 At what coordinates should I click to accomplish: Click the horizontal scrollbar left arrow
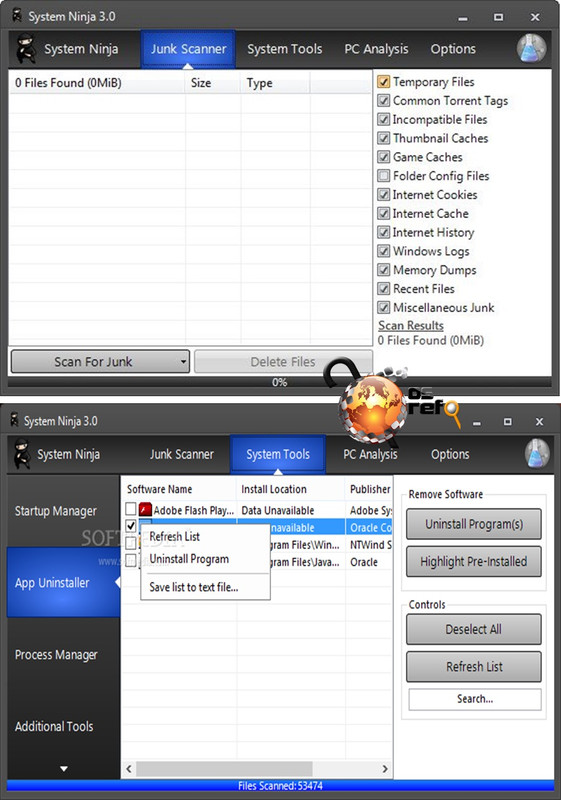coord(129,768)
